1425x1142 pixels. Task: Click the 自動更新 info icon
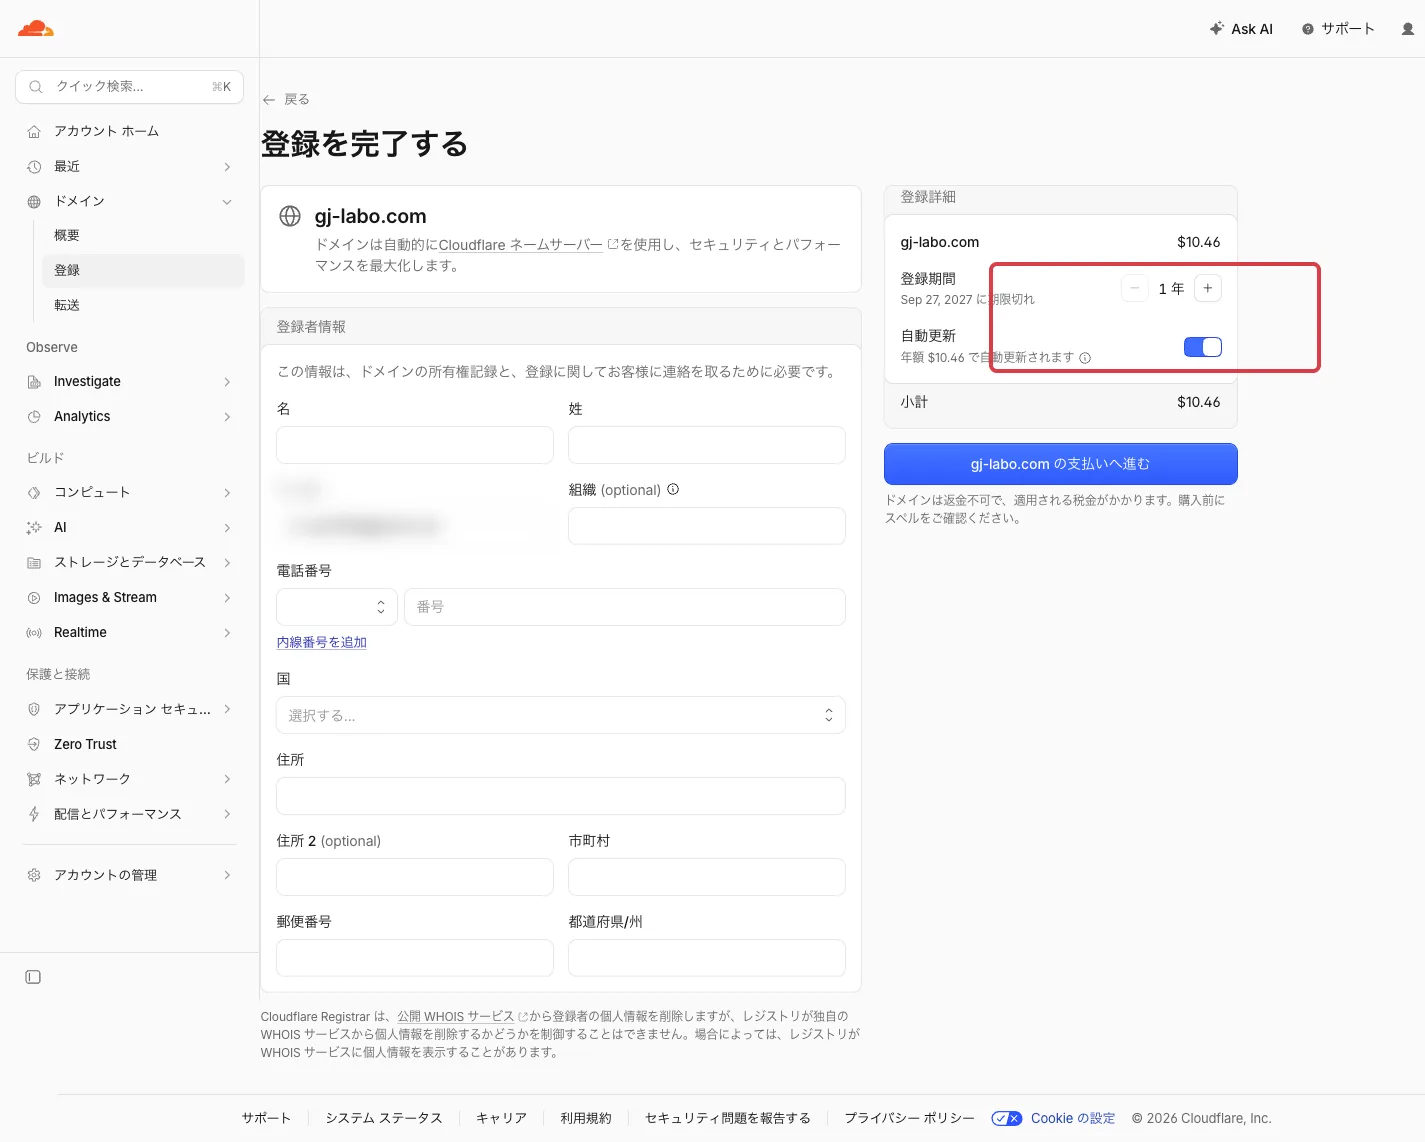[1085, 358]
